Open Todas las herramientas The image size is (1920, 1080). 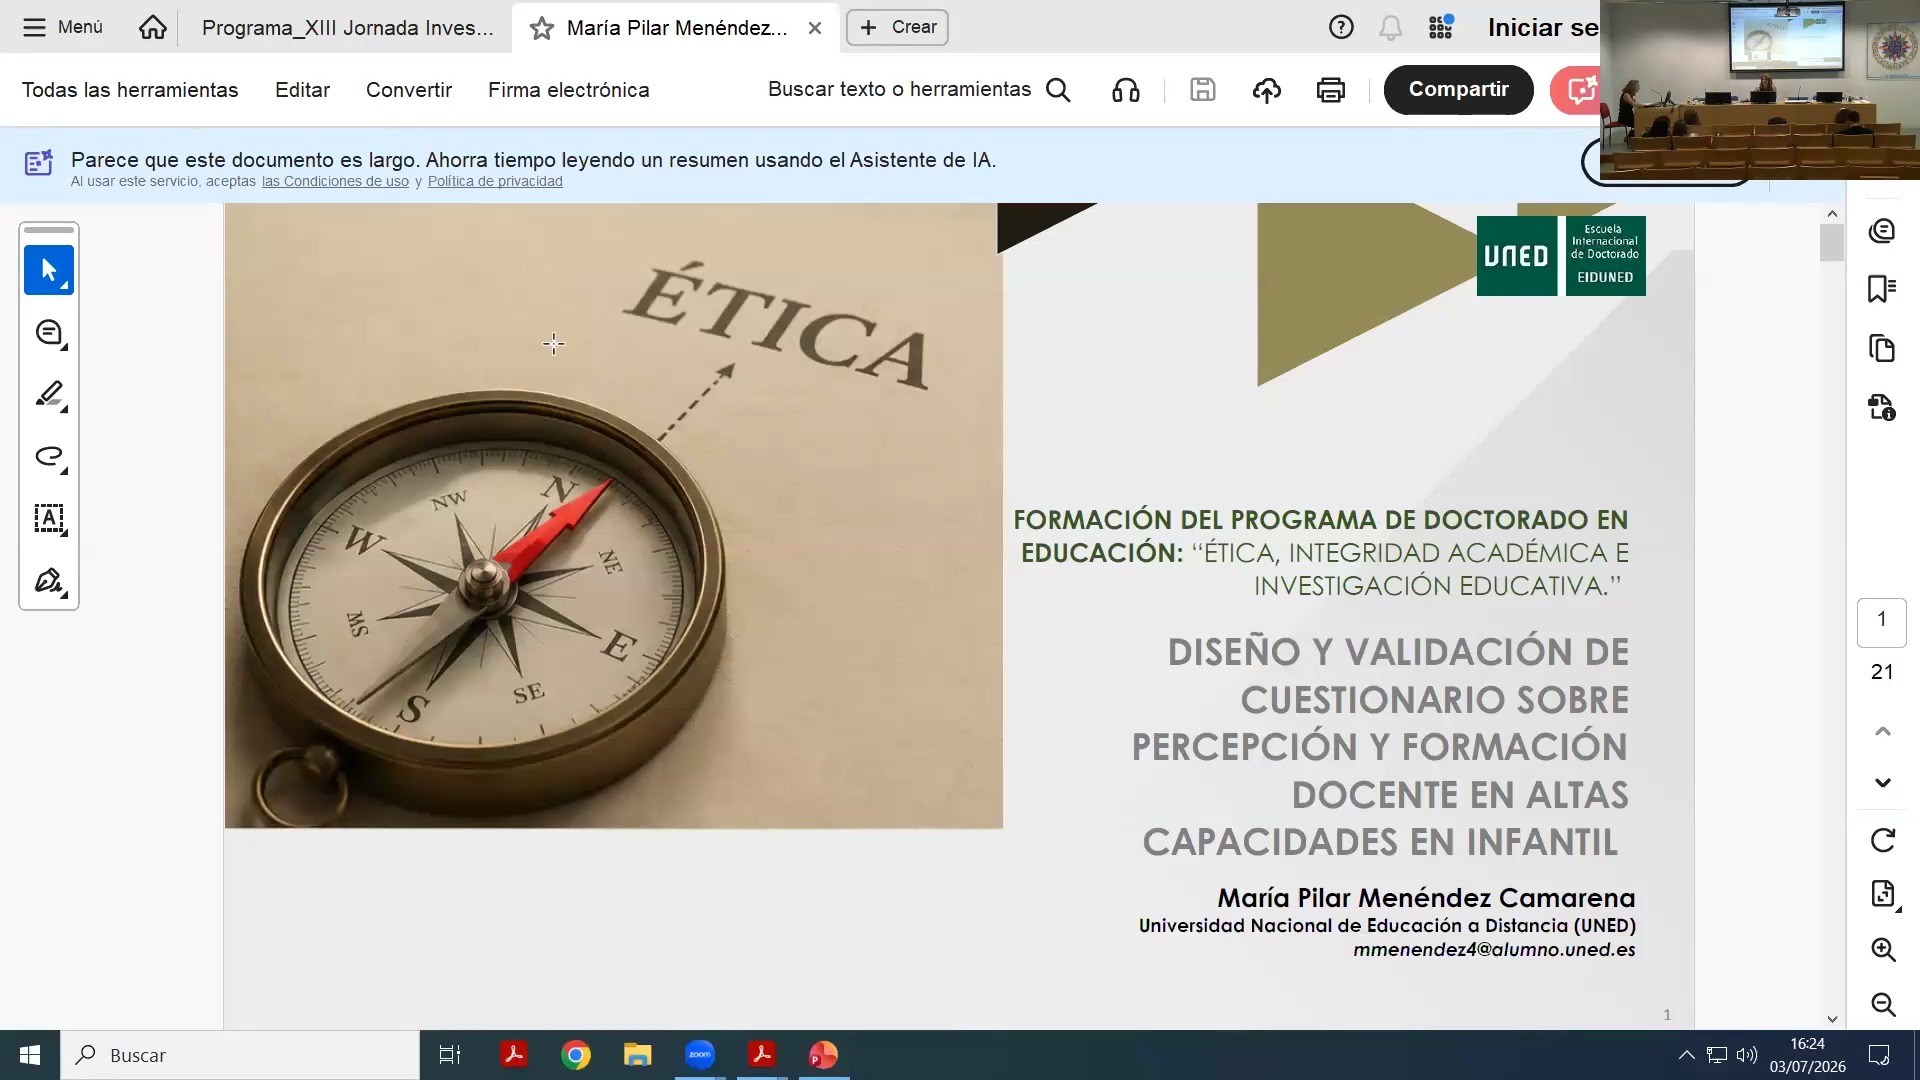coord(130,90)
